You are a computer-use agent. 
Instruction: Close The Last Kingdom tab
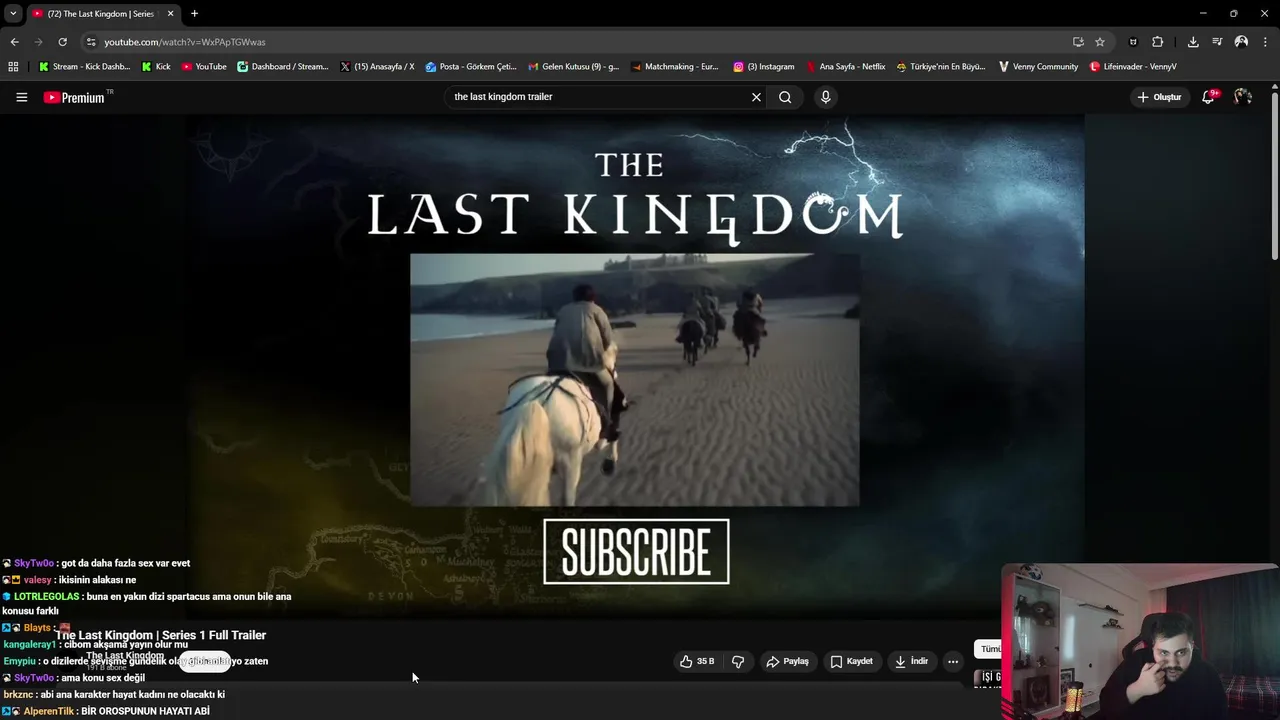(171, 14)
